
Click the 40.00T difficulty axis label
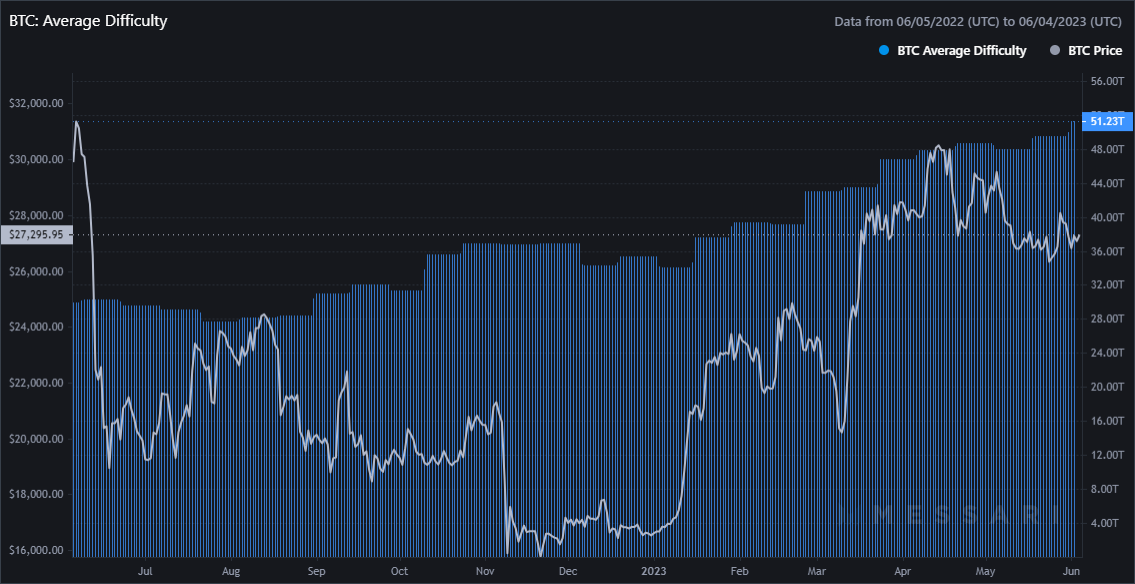pyautogui.click(x=1107, y=217)
